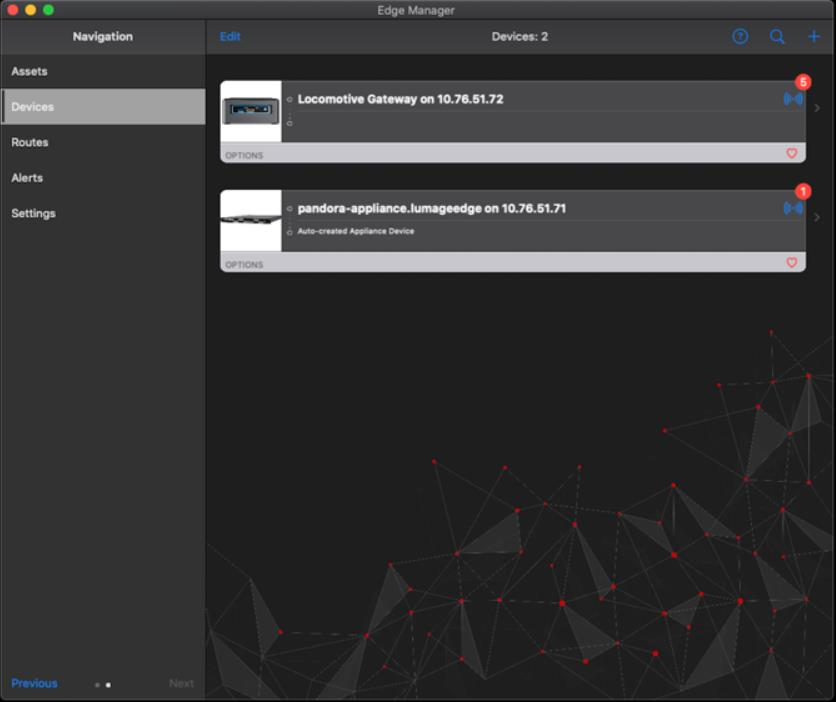Open Settings from the sidebar

click(x=34, y=214)
